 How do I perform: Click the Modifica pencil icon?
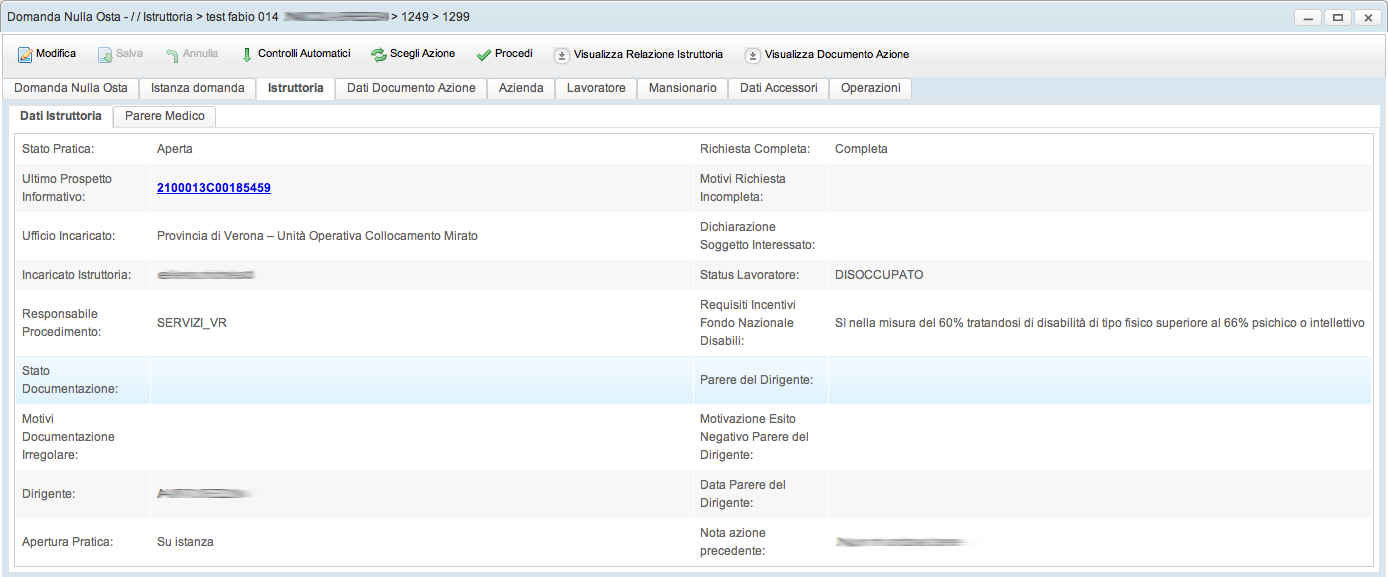[25, 54]
